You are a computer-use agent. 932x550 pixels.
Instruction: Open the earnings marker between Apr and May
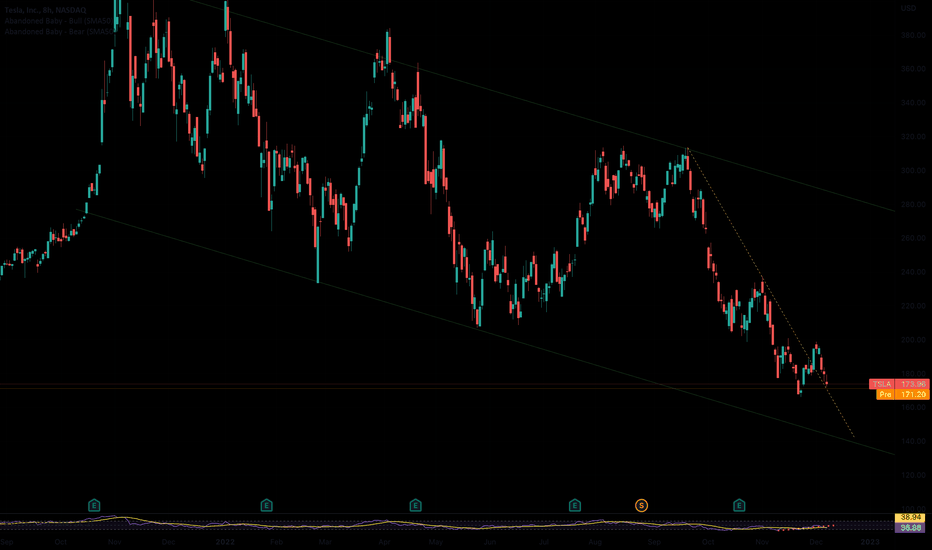[415, 505]
